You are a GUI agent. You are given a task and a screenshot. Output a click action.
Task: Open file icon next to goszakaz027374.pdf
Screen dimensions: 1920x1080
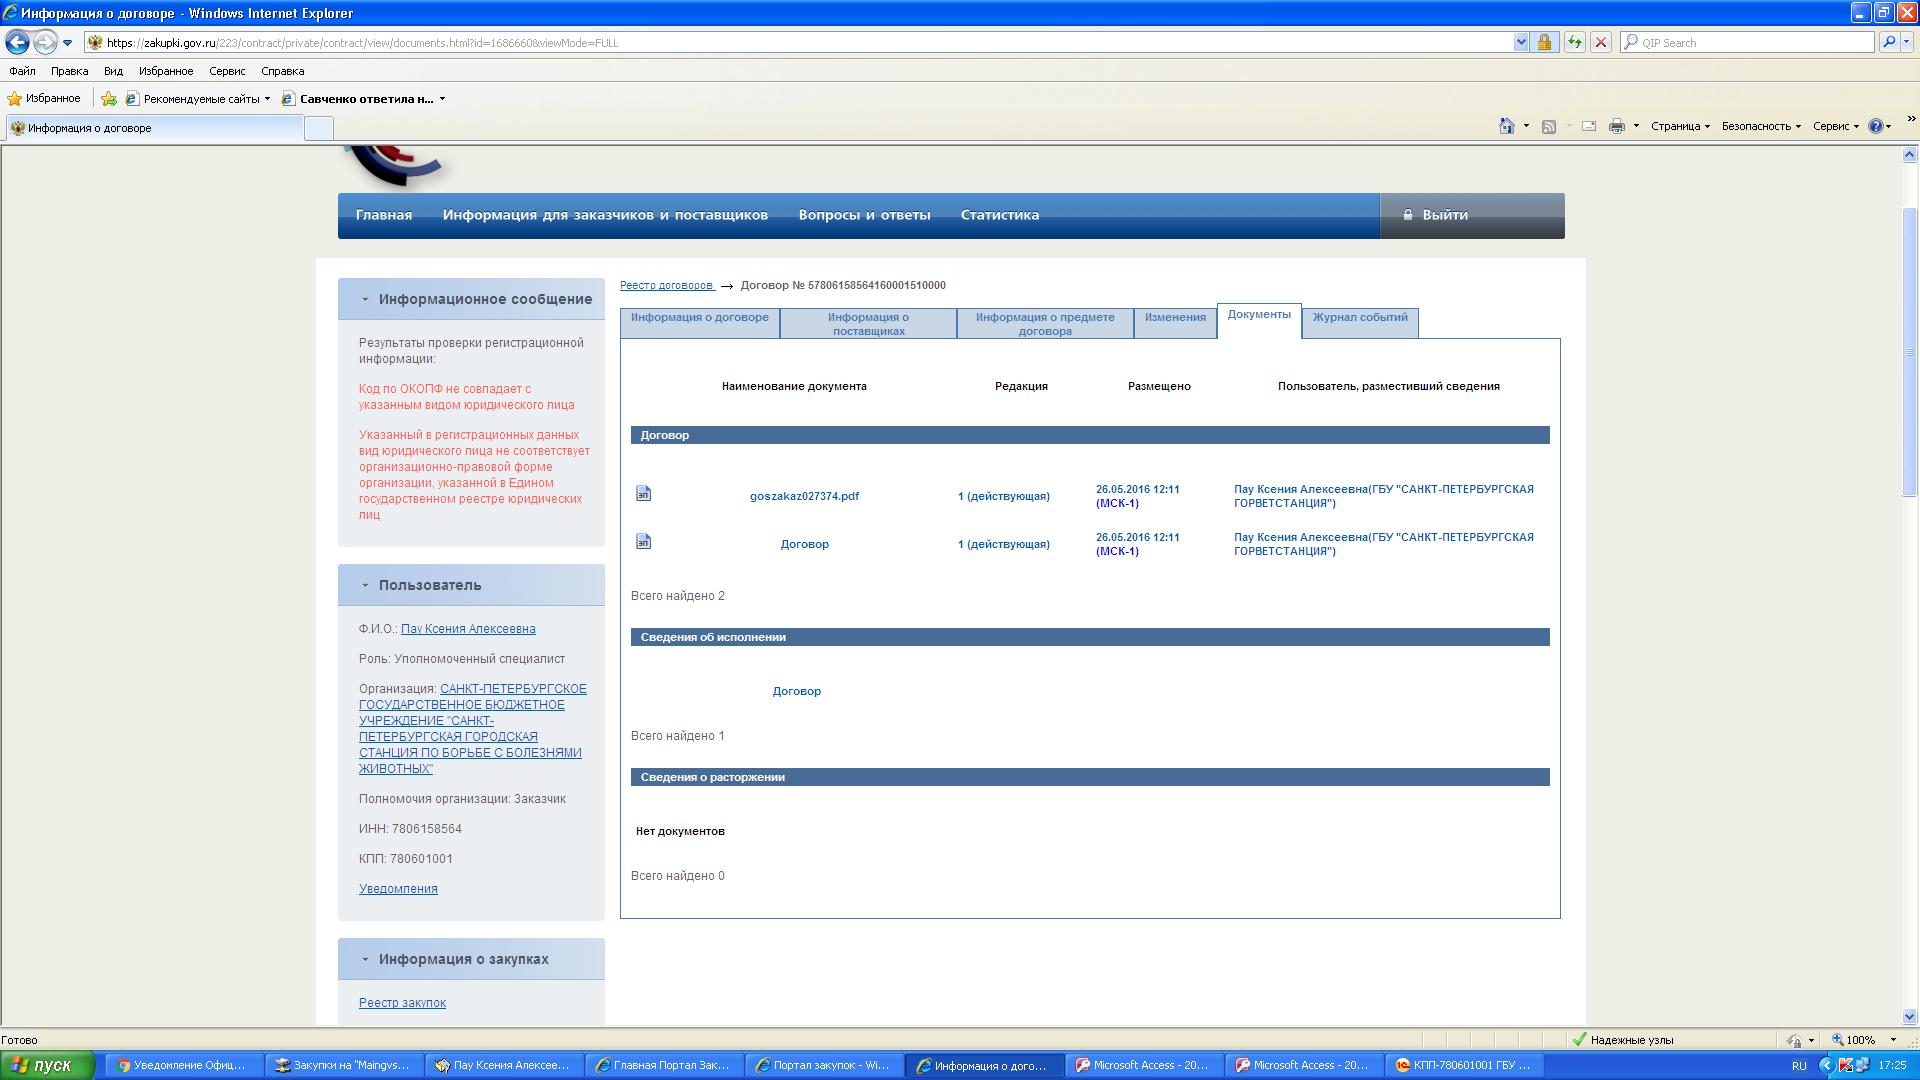click(x=644, y=493)
